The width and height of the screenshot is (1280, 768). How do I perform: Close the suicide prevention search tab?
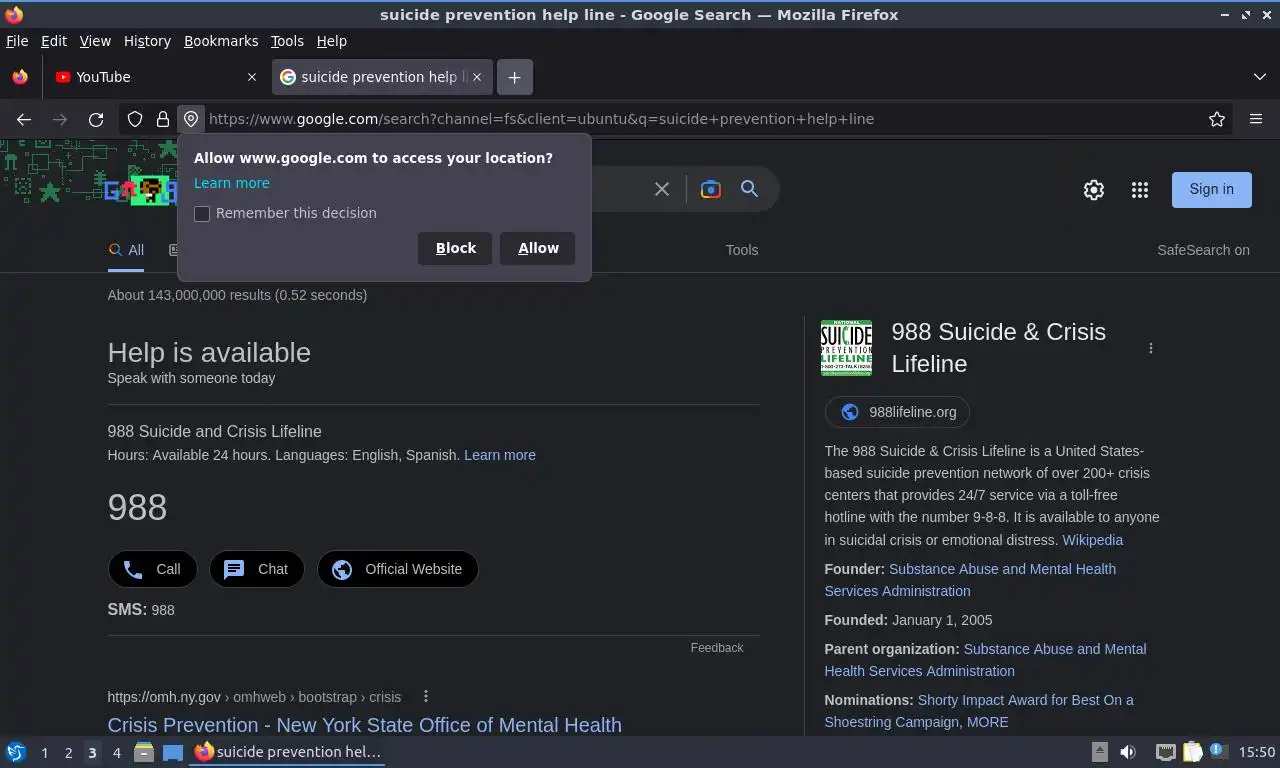click(477, 77)
